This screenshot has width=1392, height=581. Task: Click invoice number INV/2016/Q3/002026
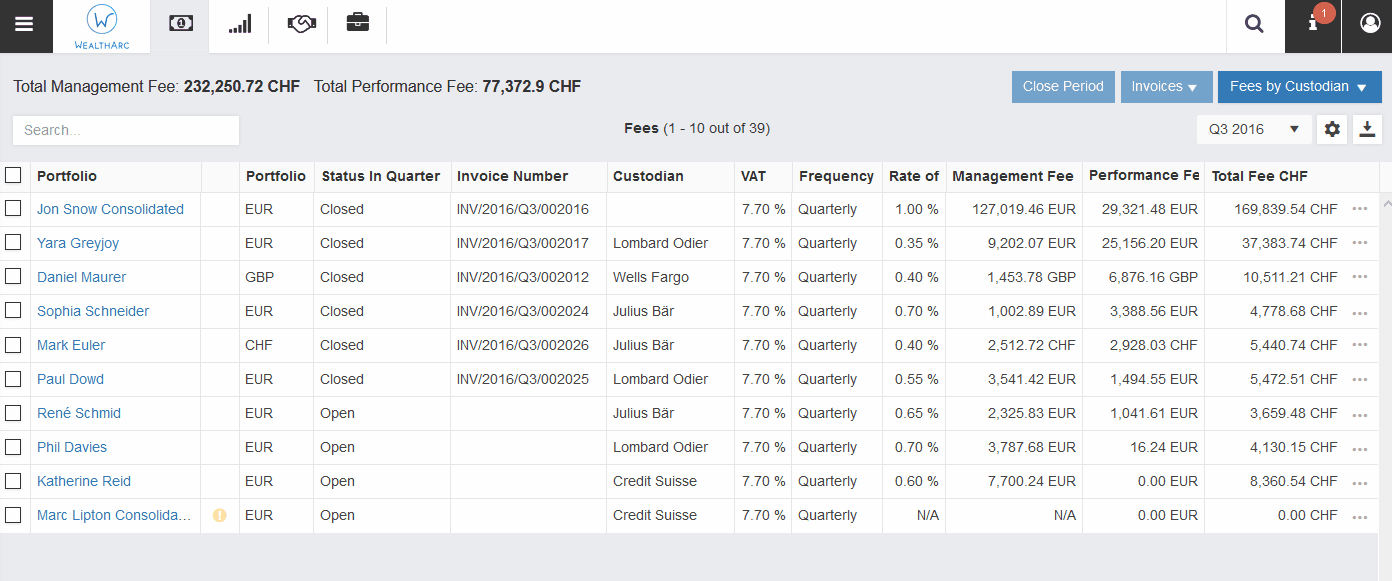(523, 345)
